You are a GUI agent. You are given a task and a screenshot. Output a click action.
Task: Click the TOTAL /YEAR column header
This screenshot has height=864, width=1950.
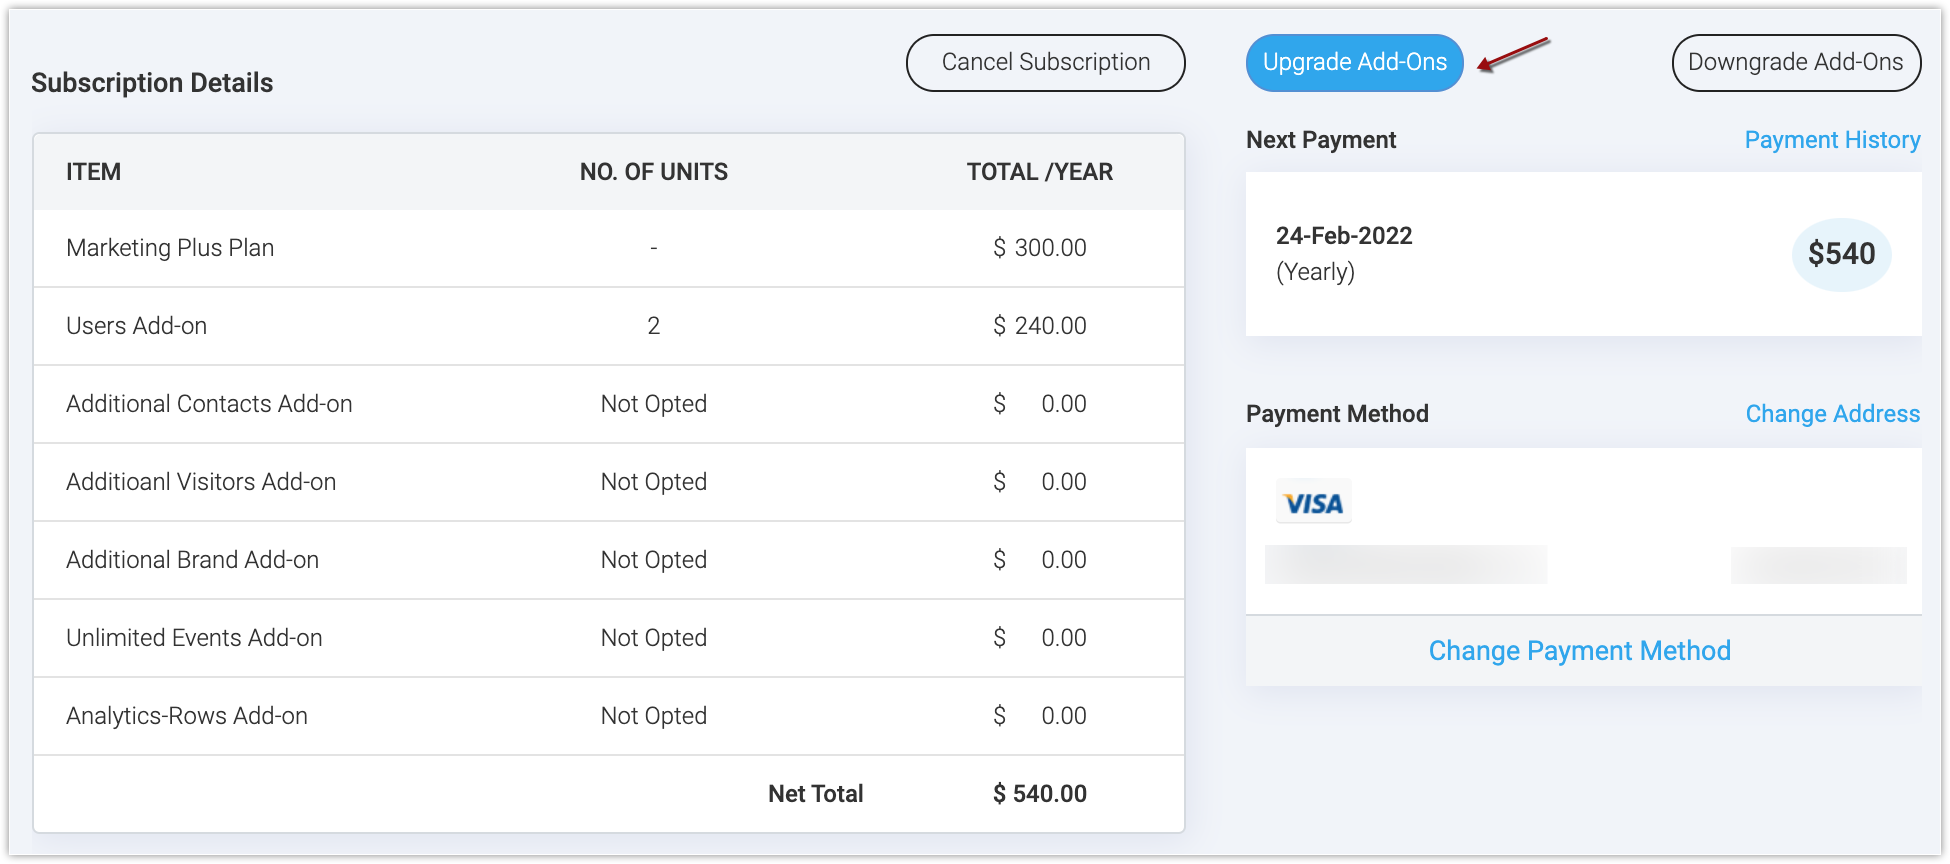(1039, 172)
